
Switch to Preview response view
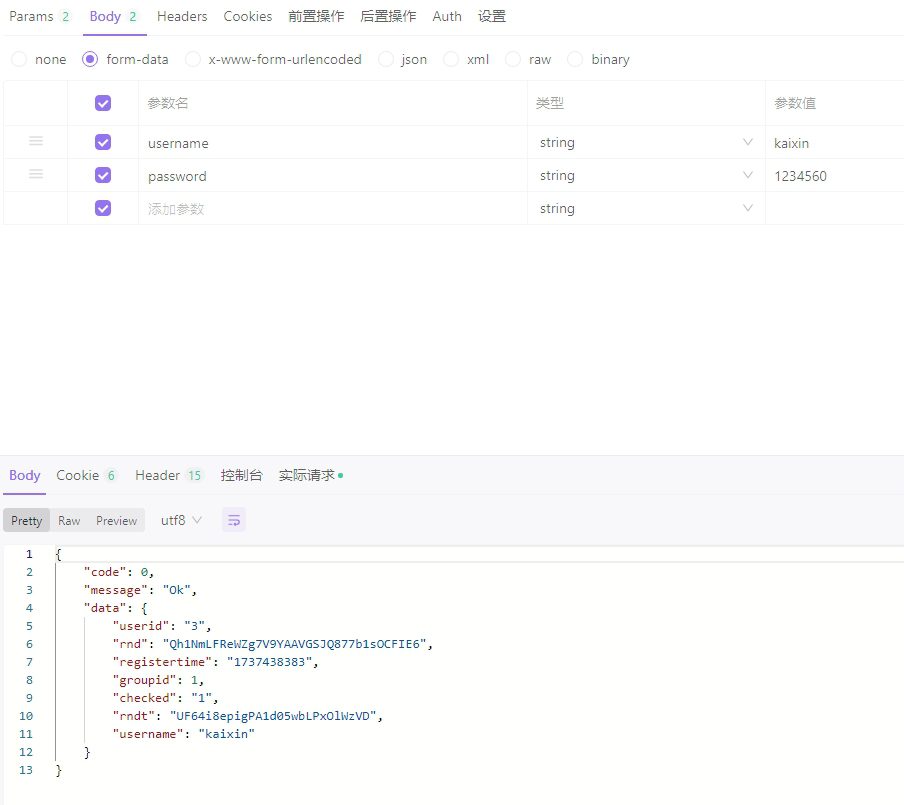pos(116,520)
